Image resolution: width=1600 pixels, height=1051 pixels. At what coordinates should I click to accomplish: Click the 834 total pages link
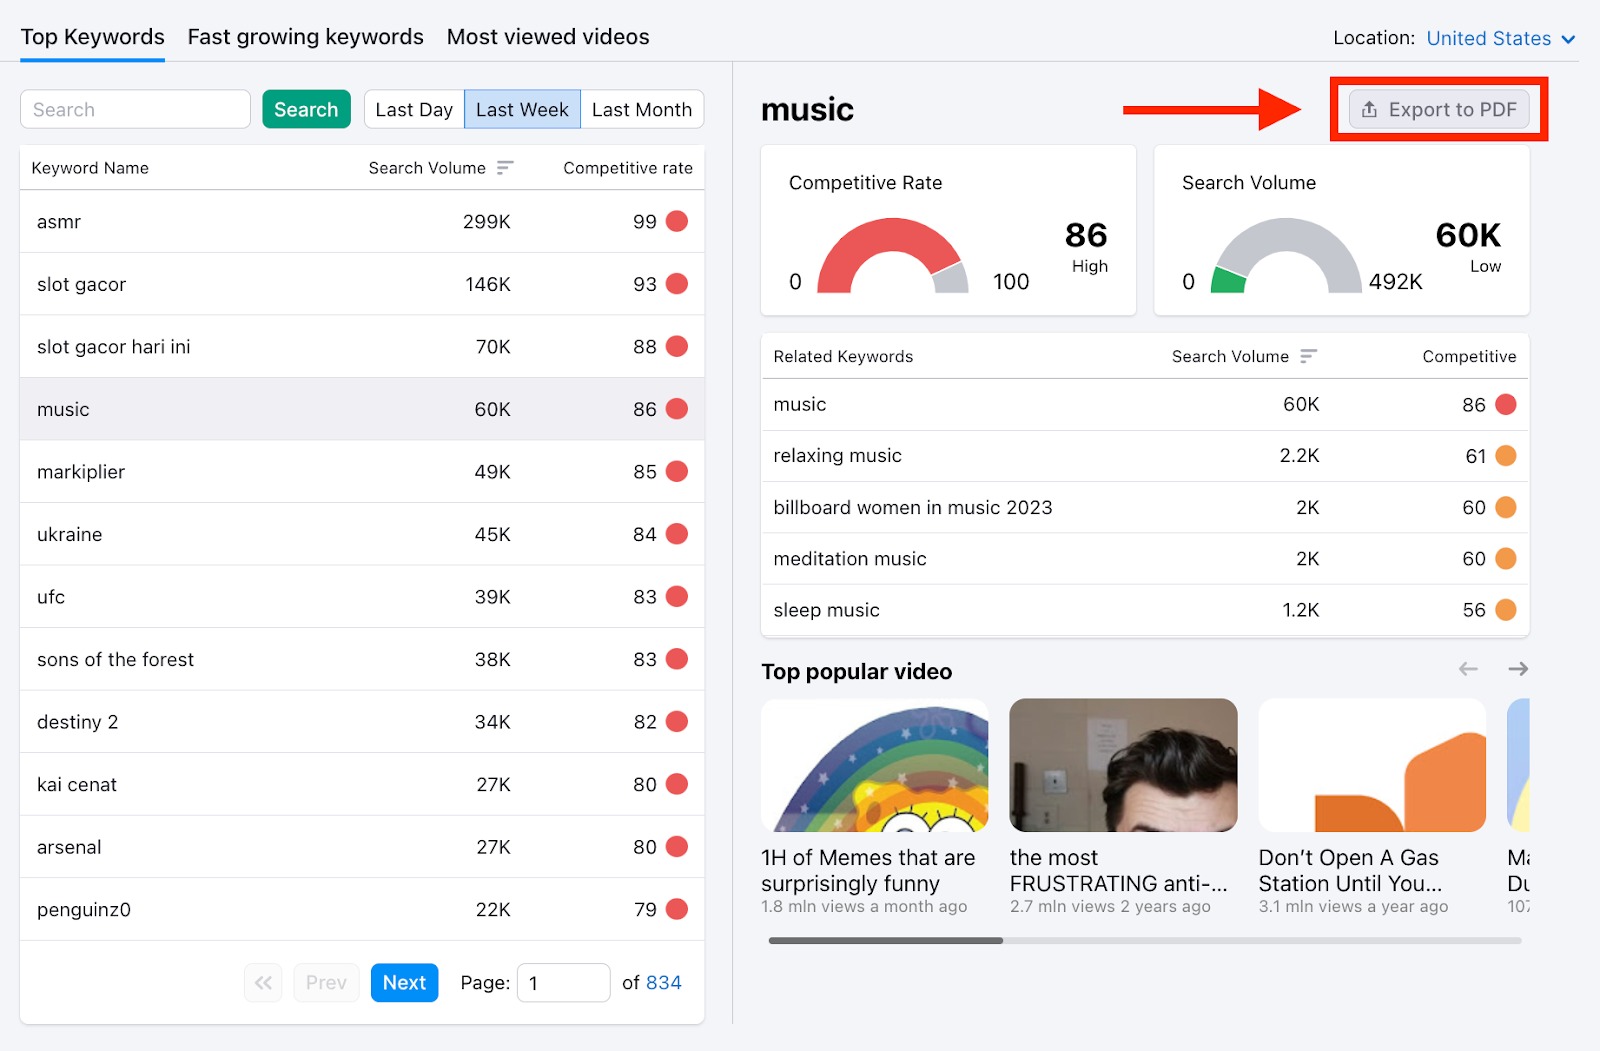(x=665, y=982)
